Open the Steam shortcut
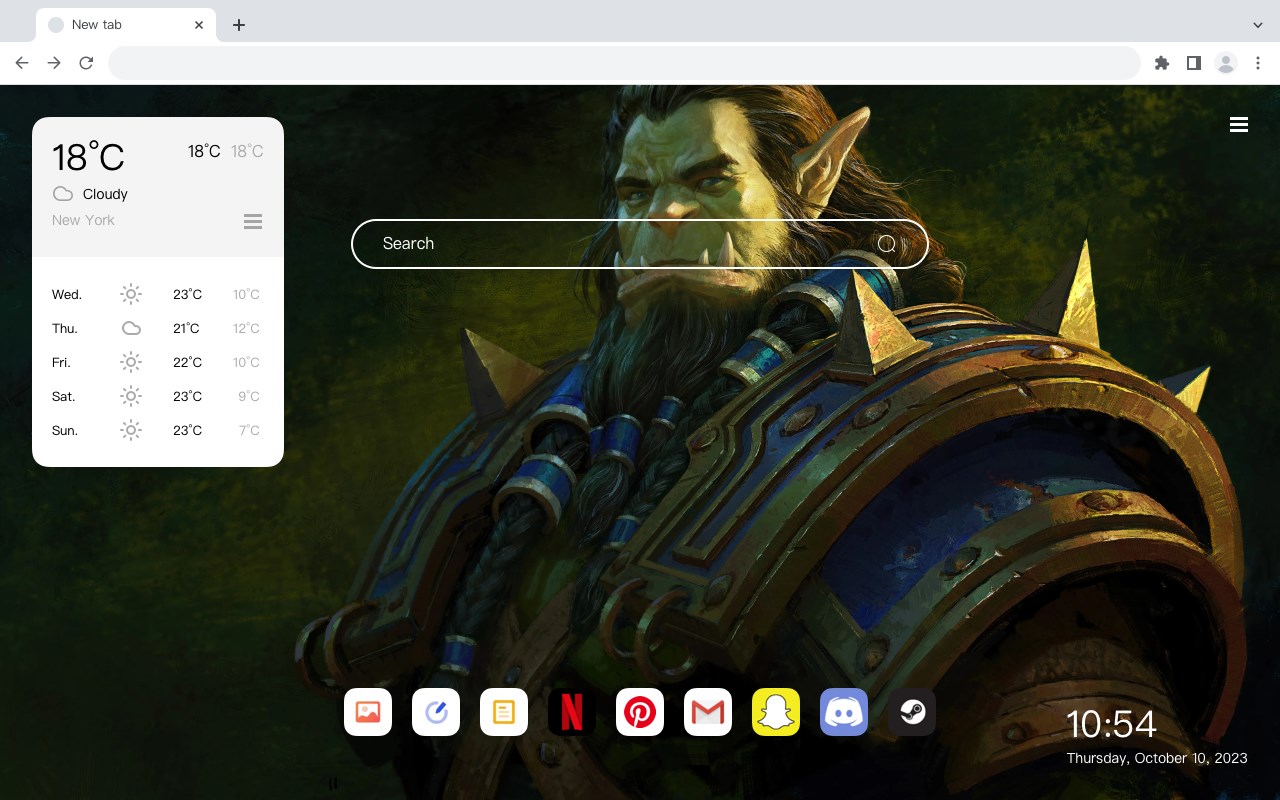1280x800 pixels. coord(912,712)
